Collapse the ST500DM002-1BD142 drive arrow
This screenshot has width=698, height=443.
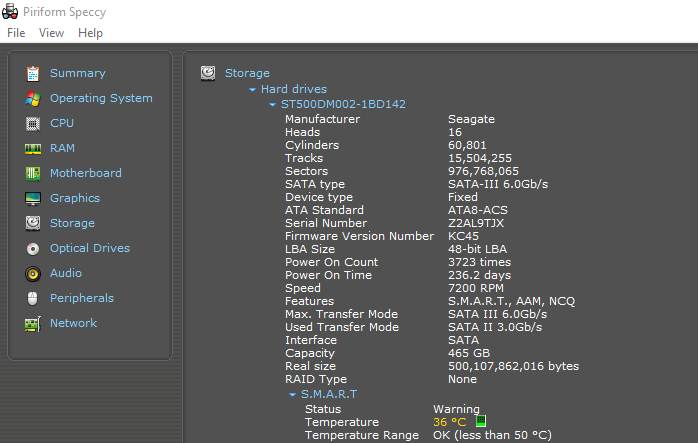[272, 105]
